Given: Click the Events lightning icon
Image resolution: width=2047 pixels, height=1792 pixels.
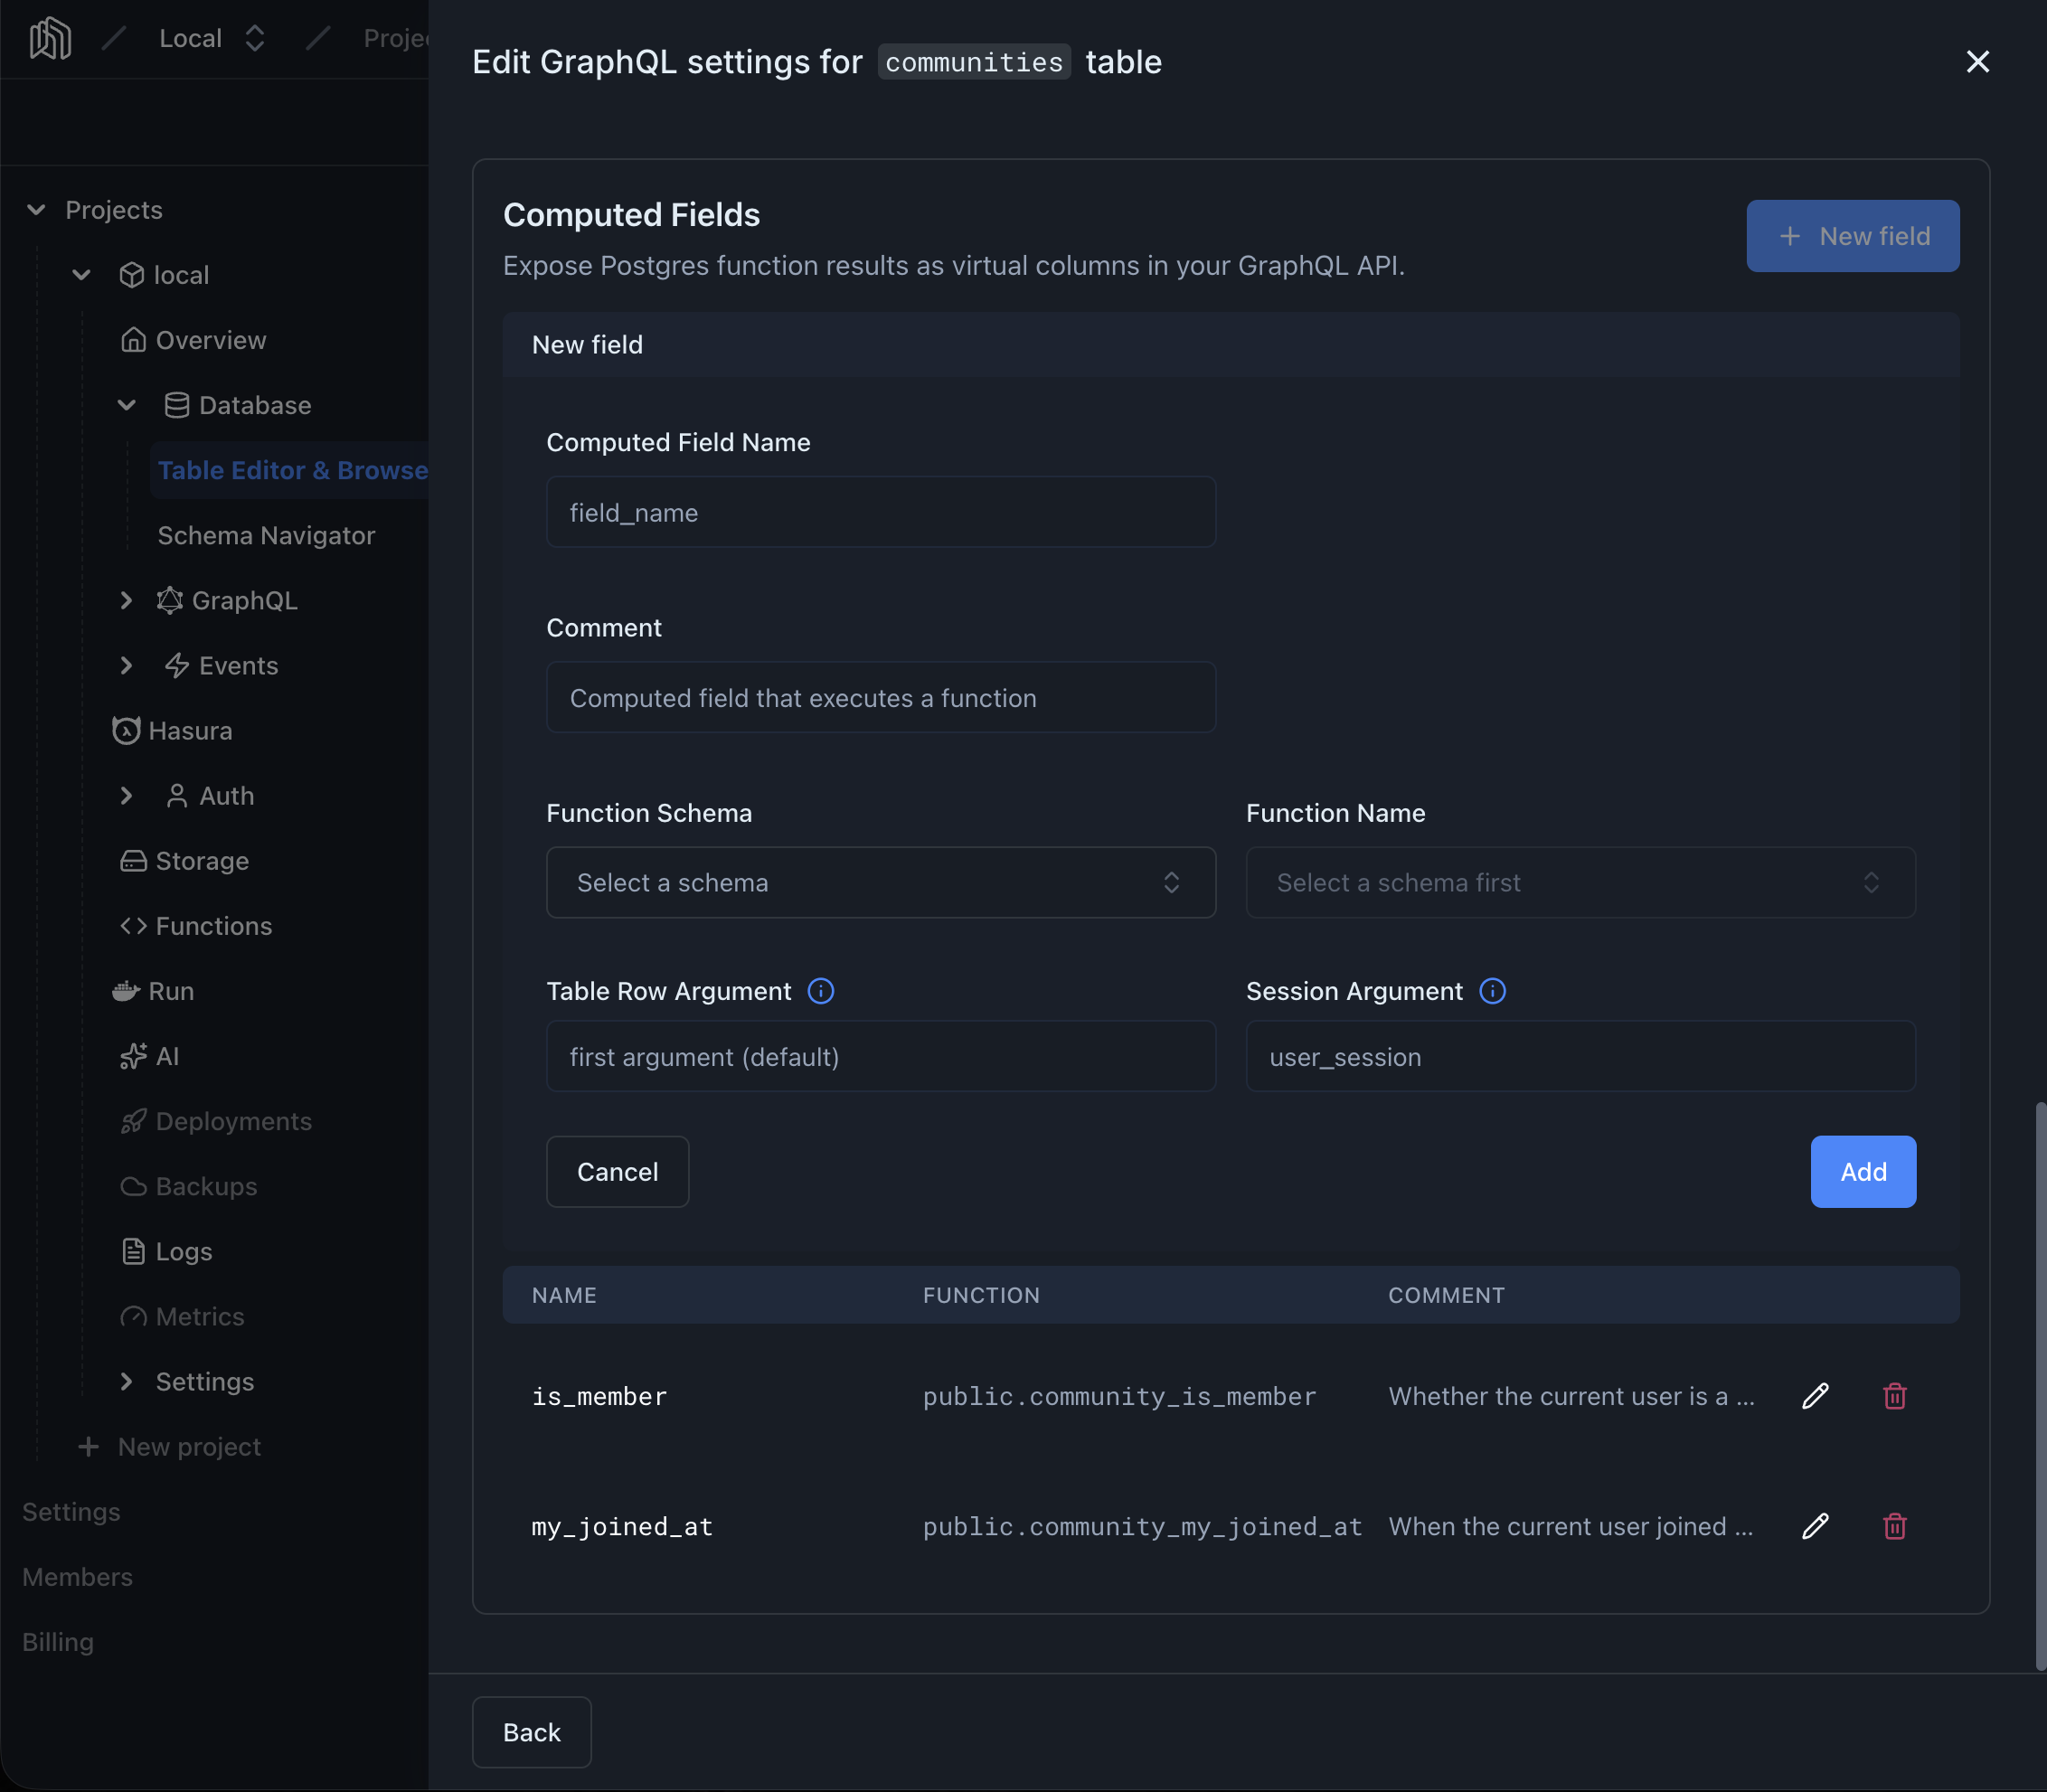Looking at the screenshot, I should [177, 665].
